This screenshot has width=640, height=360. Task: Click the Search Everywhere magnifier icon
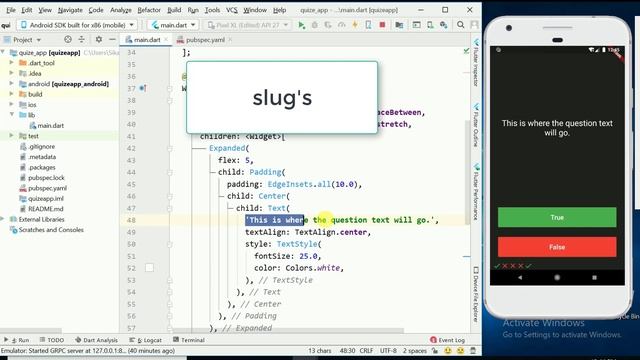pos(460,25)
